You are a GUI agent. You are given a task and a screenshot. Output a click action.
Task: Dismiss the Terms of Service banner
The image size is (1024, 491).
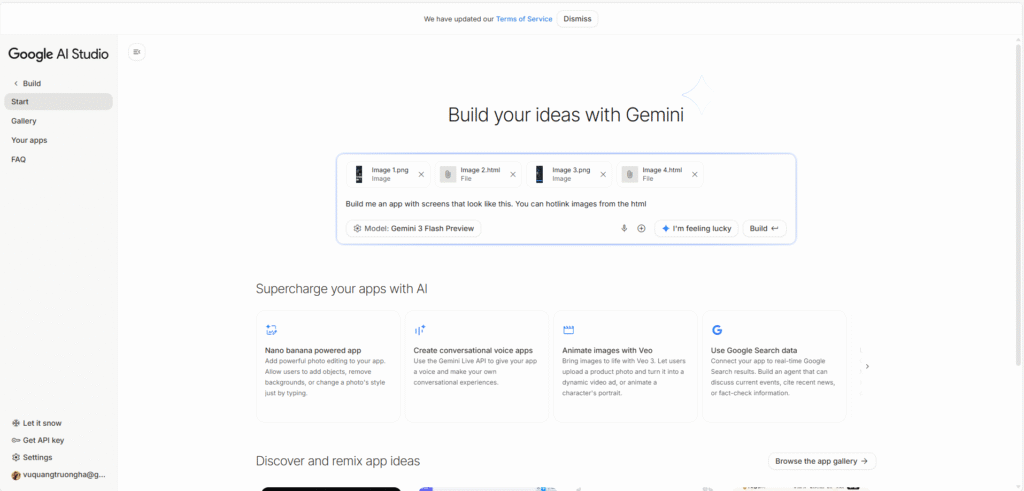pos(577,19)
